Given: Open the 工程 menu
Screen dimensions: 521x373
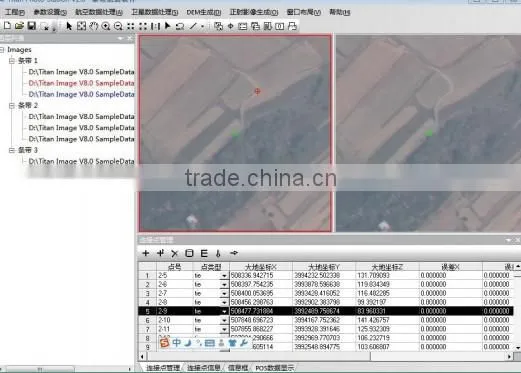Looking at the screenshot, I should coord(15,12).
